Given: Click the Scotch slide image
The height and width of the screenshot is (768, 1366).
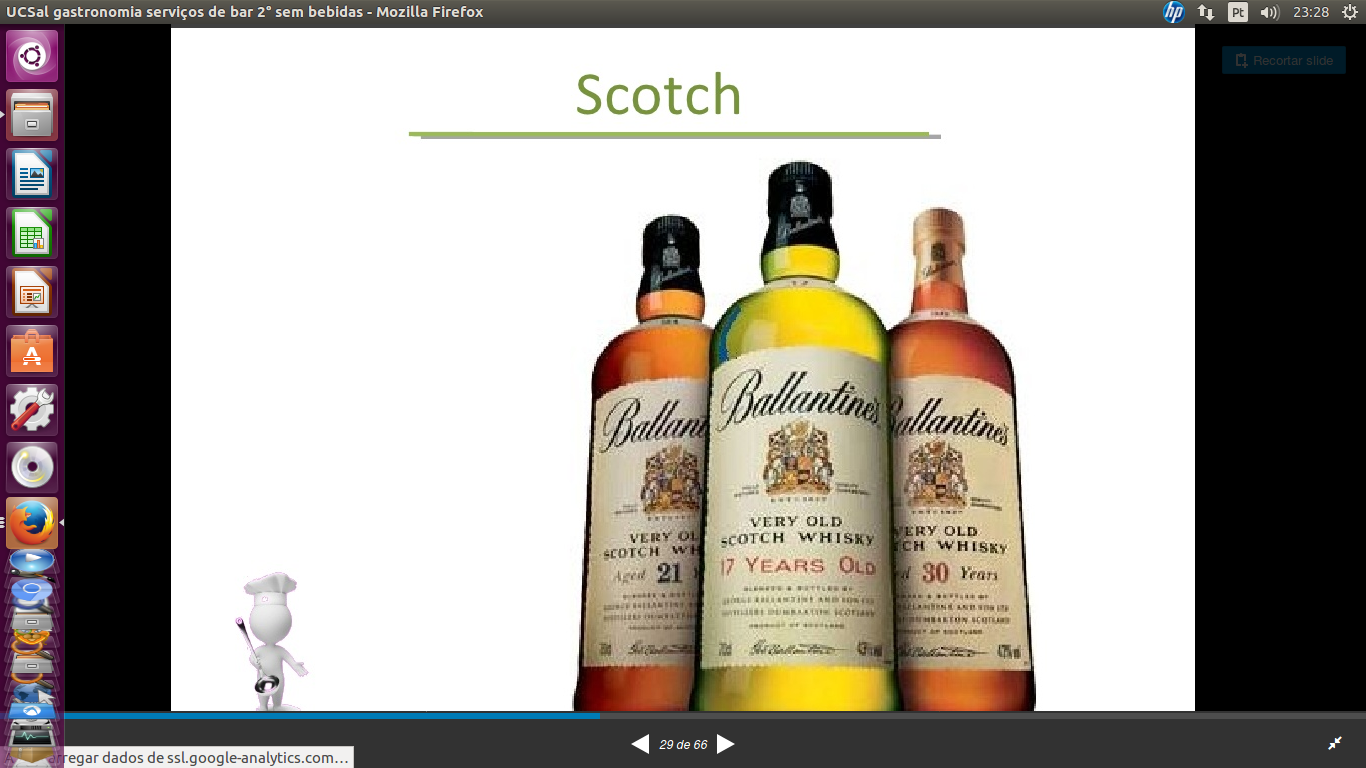Looking at the screenshot, I should pyautogui.click(x=682, y=400).
